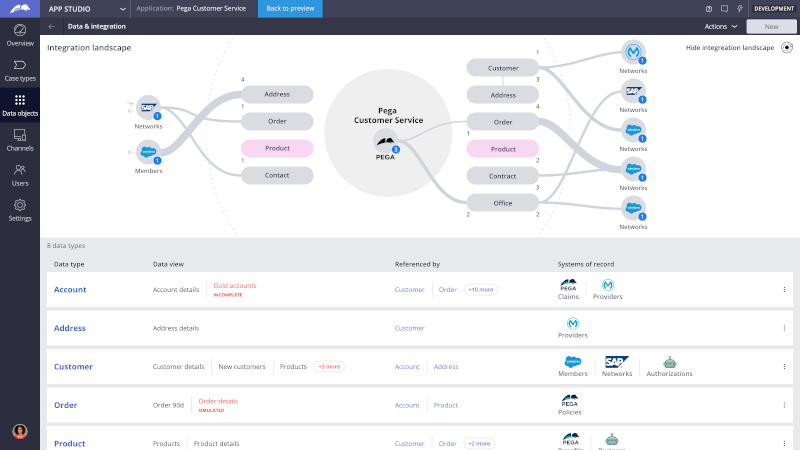The width and height of the screenshot is (800, 450).
Task: Open the Customer data type link
Action: coord(73,367)
